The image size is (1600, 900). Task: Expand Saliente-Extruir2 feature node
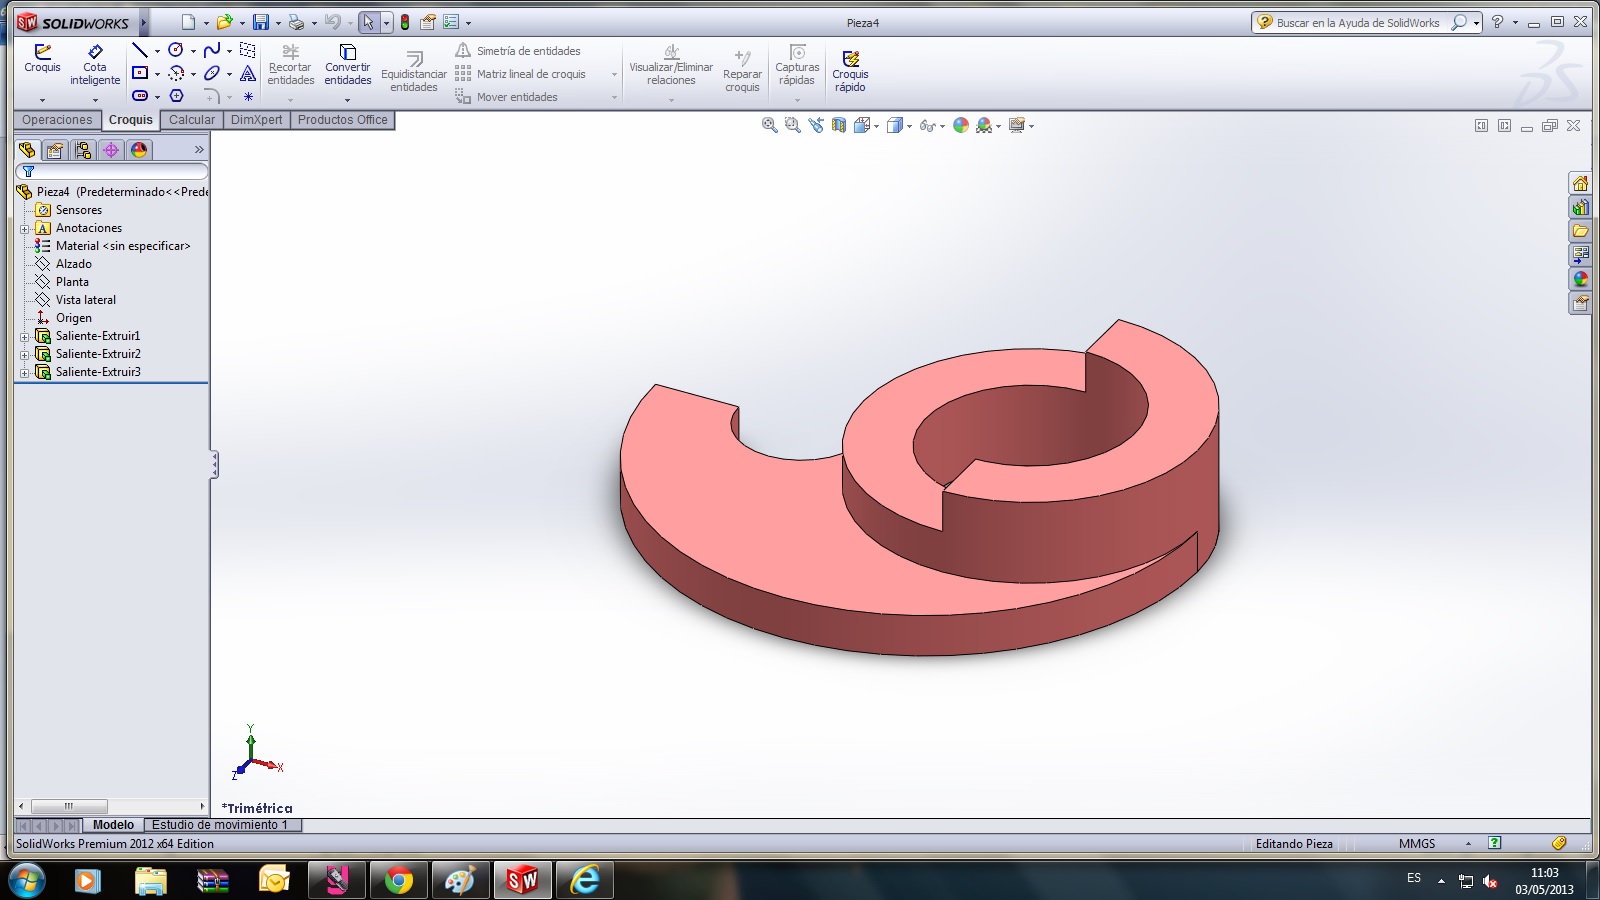pyautogui.click(x=24, y=355)
